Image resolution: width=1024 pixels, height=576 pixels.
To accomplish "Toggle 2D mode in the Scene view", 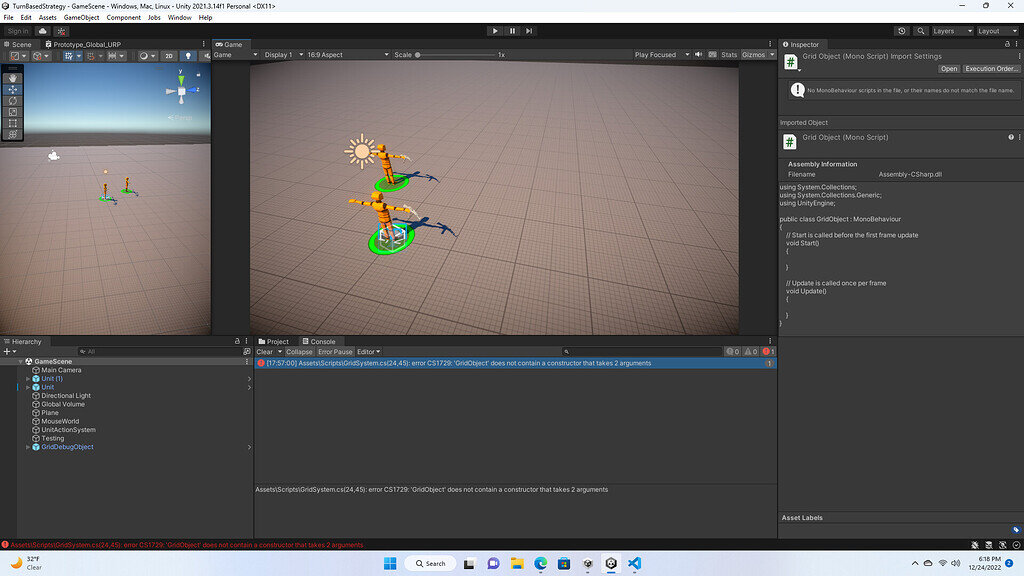I will [x=168, y=56].
